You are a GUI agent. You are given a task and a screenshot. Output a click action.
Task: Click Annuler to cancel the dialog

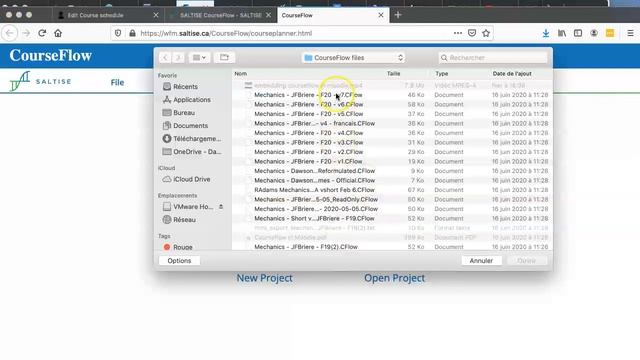(x=481, y=260)
